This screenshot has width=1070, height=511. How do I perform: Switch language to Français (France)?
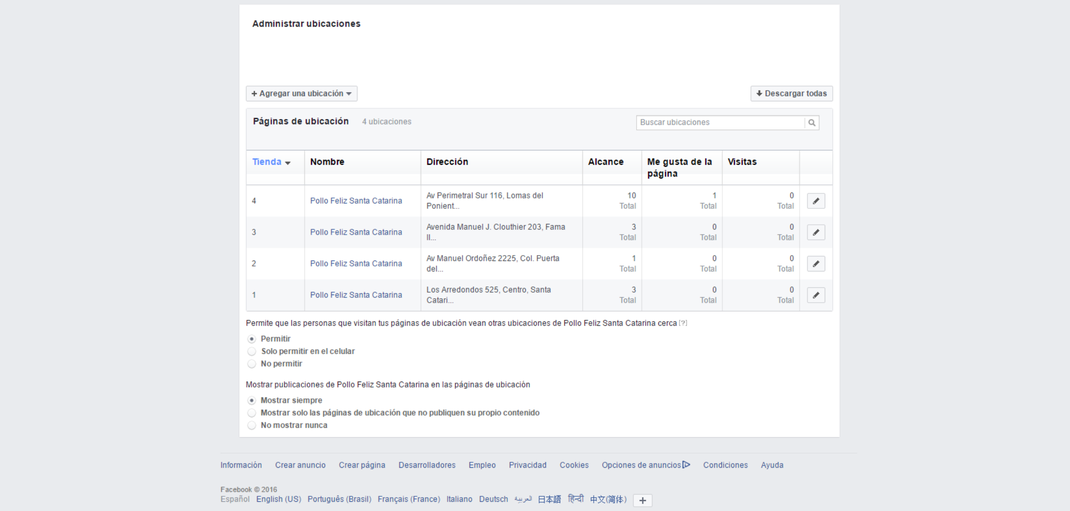click(x=409, y=499)
